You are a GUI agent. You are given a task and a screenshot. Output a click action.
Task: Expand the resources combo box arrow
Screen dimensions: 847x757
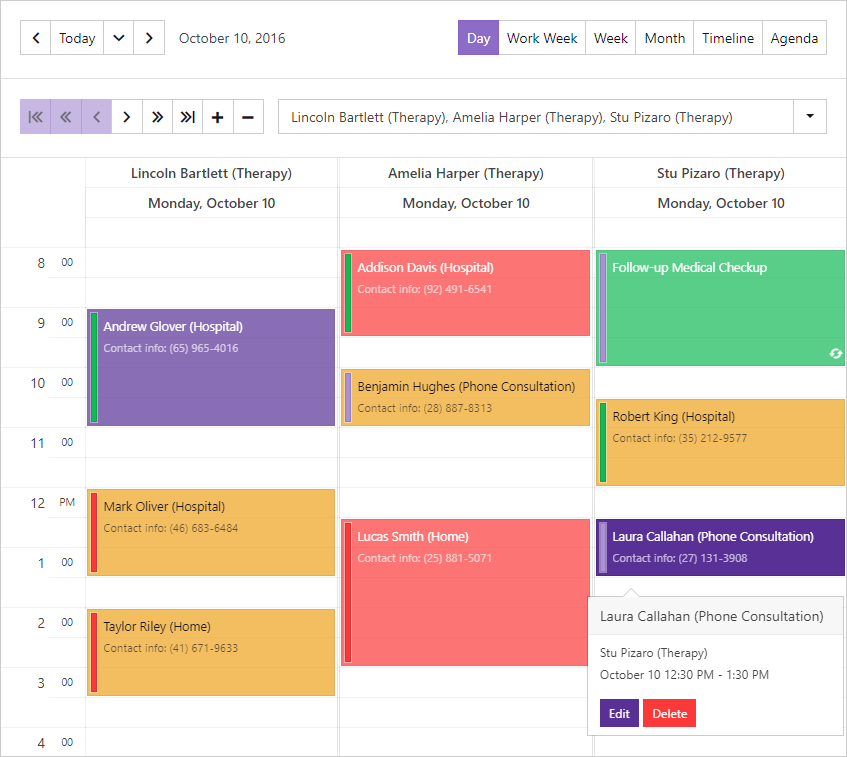pyautogui.click(x=810, y=116)
